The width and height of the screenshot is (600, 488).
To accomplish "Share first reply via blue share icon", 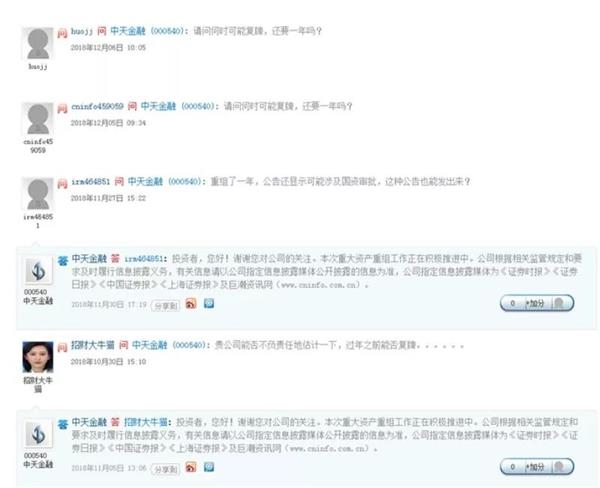I will point(209,304).
